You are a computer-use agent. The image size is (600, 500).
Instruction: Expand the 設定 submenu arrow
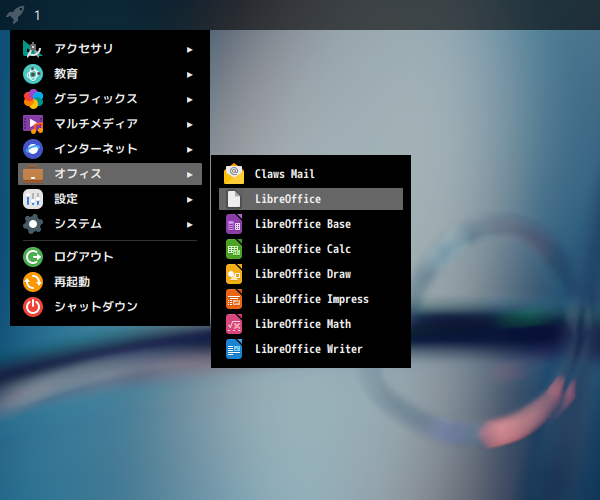[x=189, y=200]
